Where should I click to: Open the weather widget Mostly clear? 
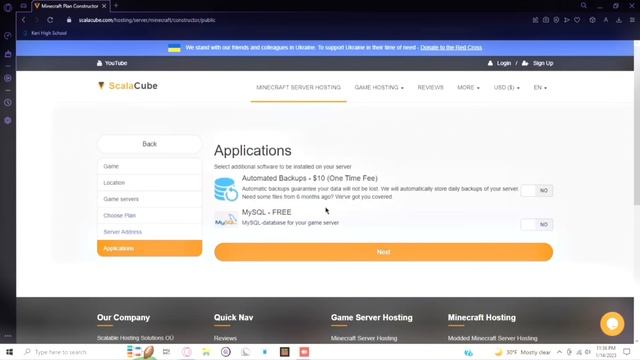tap(522, 352)
